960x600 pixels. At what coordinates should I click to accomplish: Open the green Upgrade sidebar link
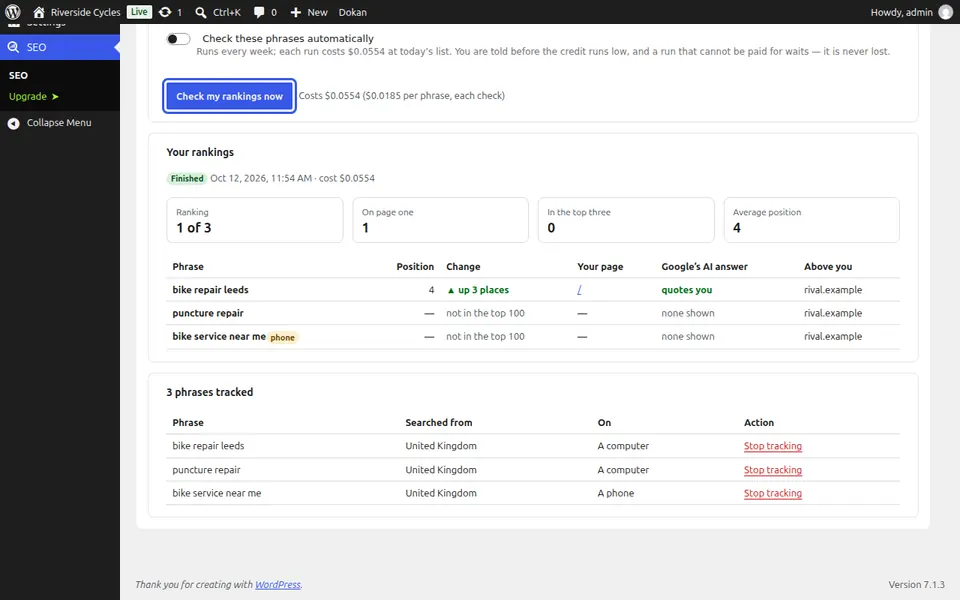tap(34, 96)
